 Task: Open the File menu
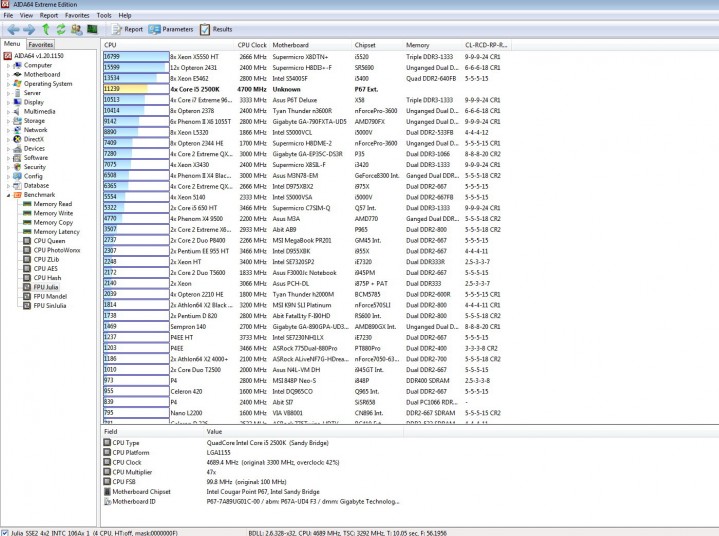point(8,15)
